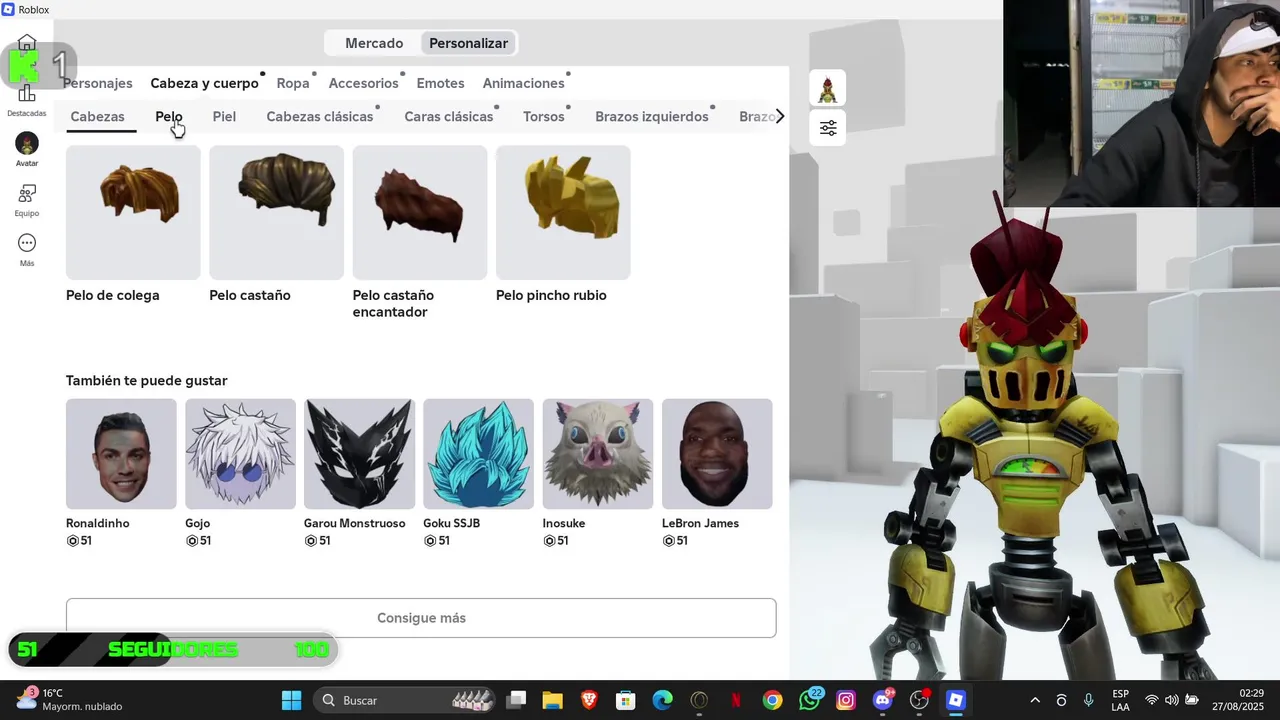
Task: Open the Goku SSJB recommended item
Action: [x=478, y=454]
